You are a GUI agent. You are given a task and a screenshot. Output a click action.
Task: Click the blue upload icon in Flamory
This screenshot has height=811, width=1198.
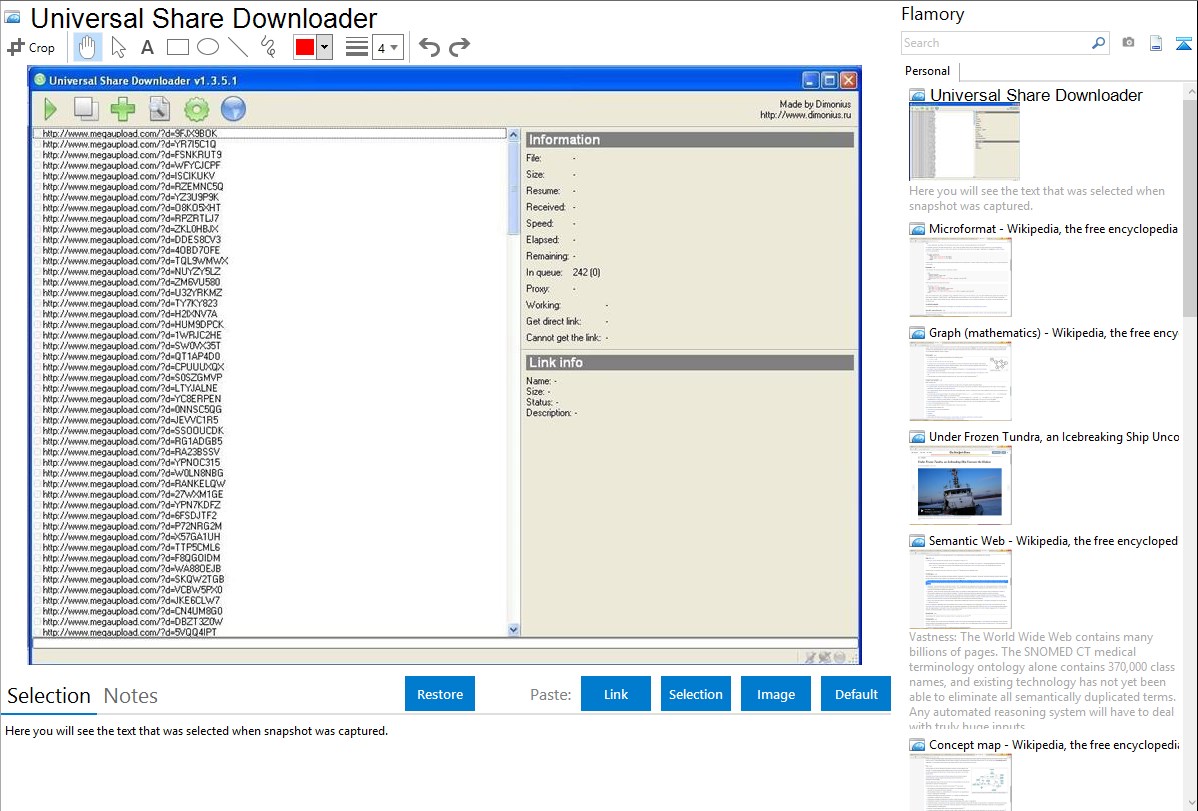[1183, 43]
